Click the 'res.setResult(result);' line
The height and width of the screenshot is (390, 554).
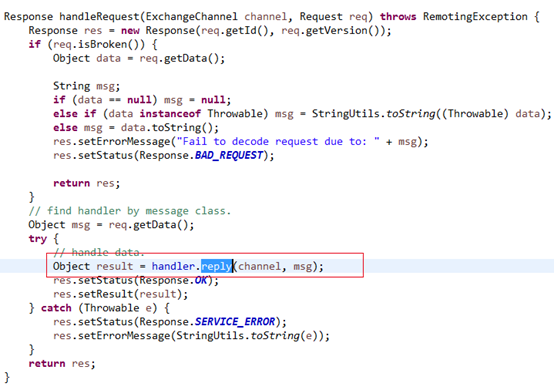coord(120,294)
